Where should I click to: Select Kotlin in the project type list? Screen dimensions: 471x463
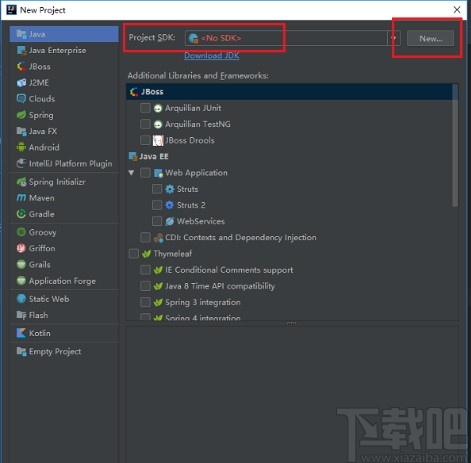(x=64, y=333)
